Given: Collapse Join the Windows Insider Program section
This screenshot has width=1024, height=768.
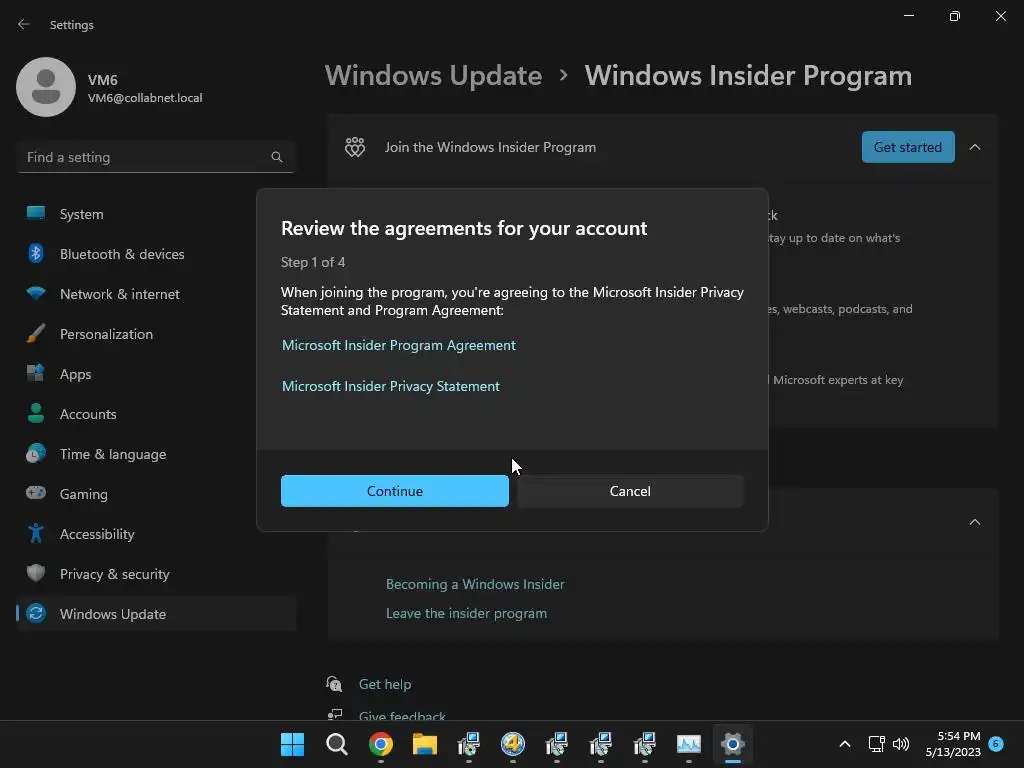Looking at the screenshot, I should click(x=974, y=147).
